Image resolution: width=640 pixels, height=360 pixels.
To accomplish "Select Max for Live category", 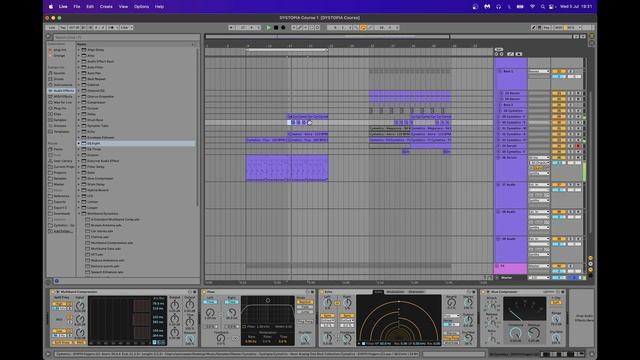I will pyautogui.click(x=62, y=102).
